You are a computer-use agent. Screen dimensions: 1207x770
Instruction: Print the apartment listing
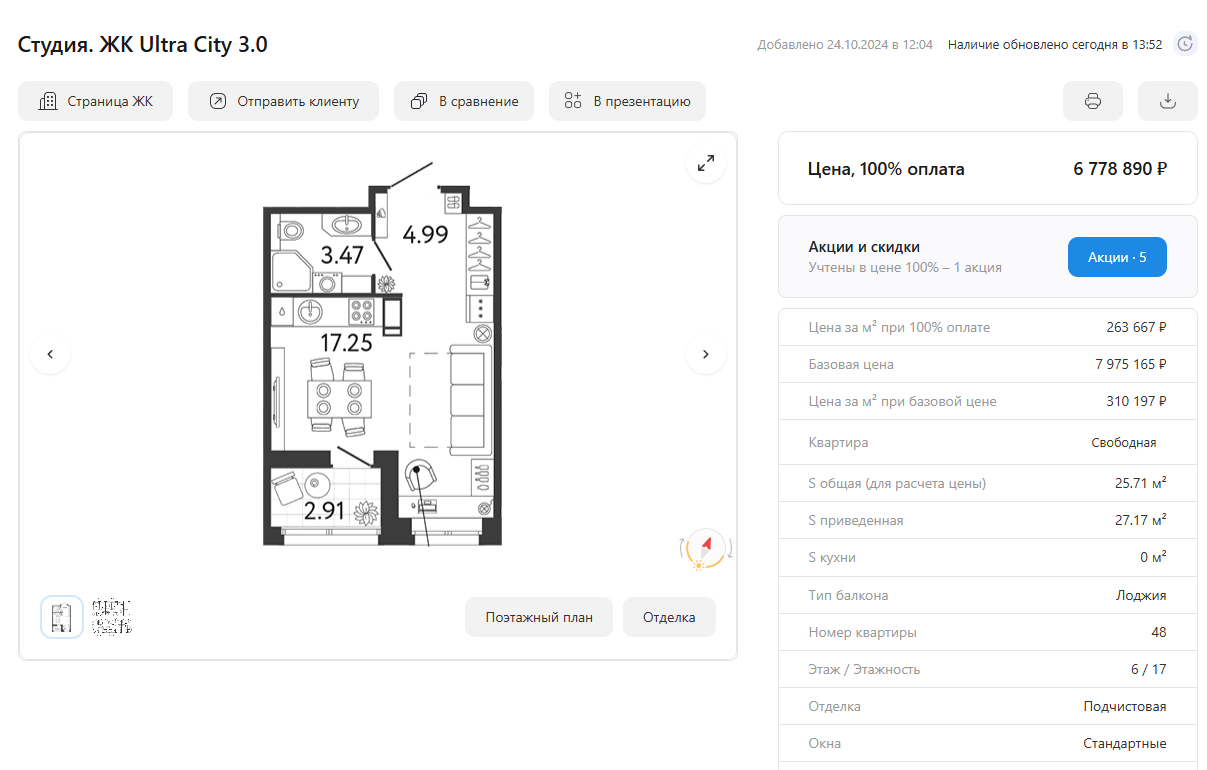1093,101
